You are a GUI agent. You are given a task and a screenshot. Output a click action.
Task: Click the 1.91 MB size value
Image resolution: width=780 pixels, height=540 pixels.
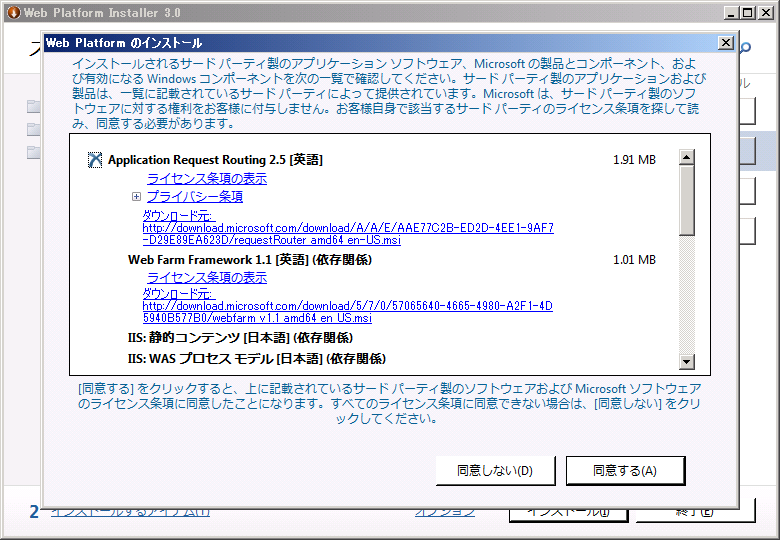click(634, 160)
